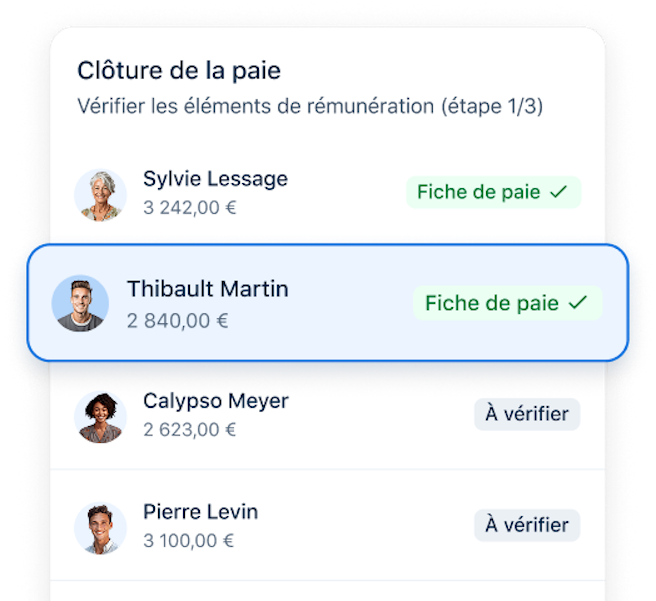Image resolution: width=656 pixels, height=601 pixels.
Task: Click the checkmark in Sylvie Lessage's badge
Action: pyautogui.click(x=558, y=192)
